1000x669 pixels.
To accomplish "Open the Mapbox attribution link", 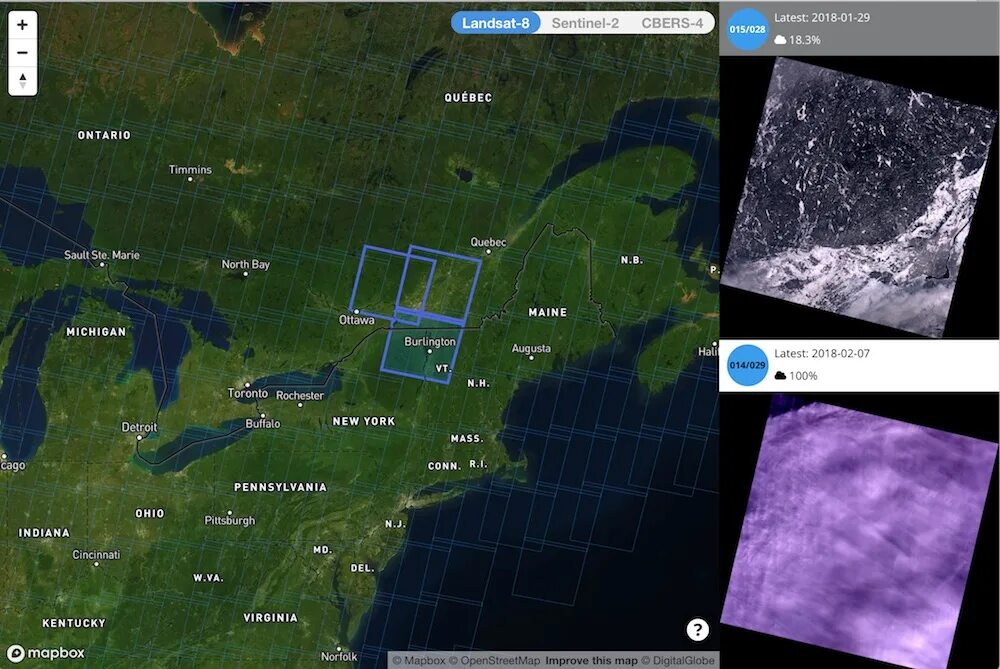I will tap(419, 661).
